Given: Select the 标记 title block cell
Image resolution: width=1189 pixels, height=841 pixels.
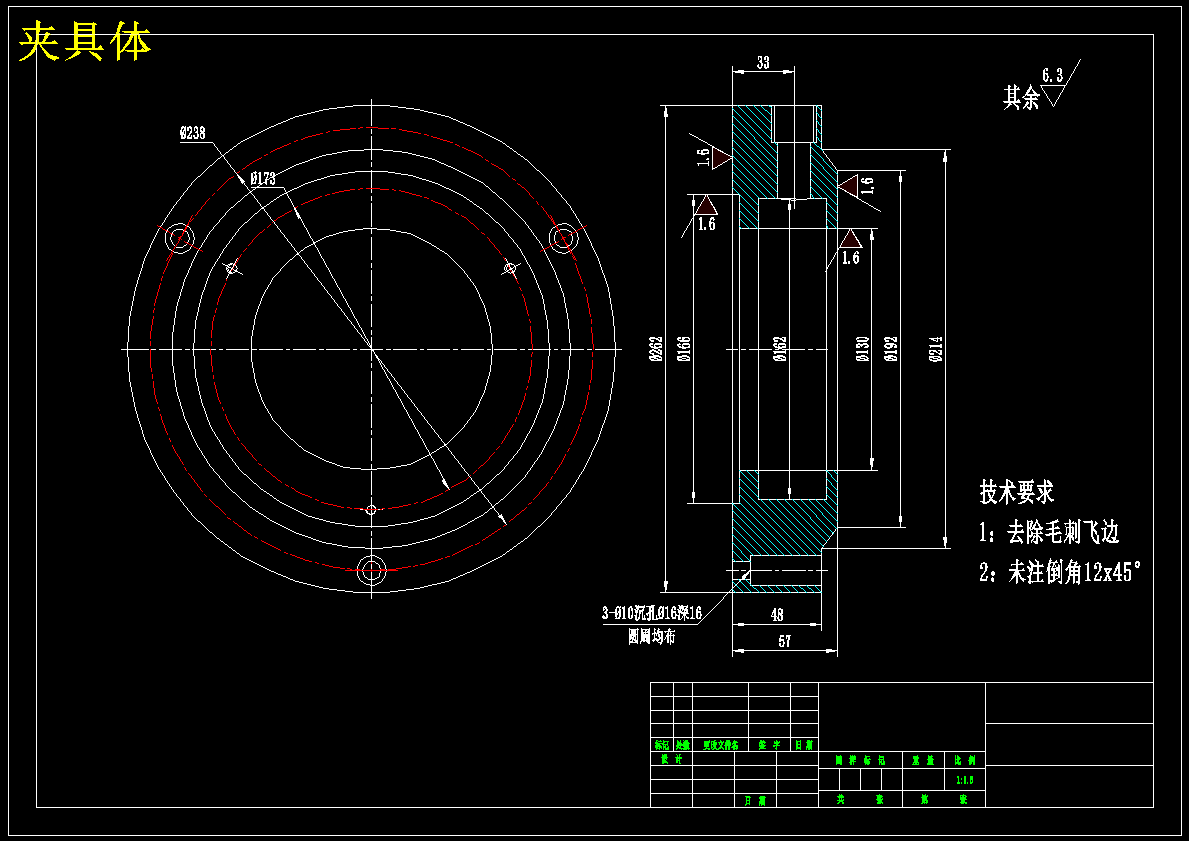Looking at the screenshot, I should click(662, 745).
